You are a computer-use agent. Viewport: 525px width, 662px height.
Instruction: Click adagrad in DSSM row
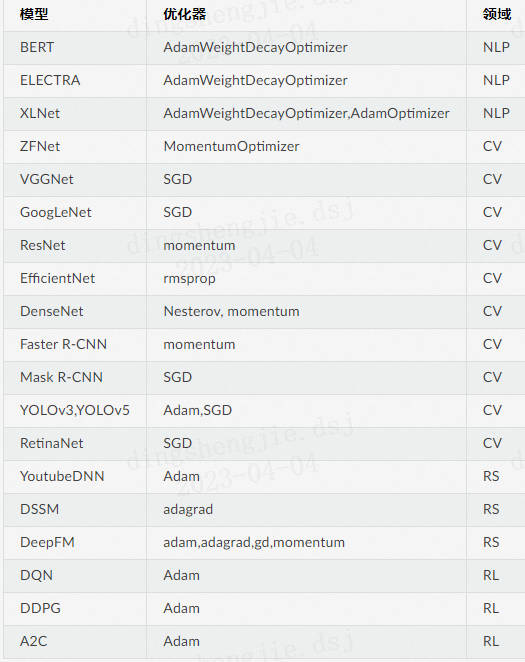pyautogui.click(x=188, y=510)
